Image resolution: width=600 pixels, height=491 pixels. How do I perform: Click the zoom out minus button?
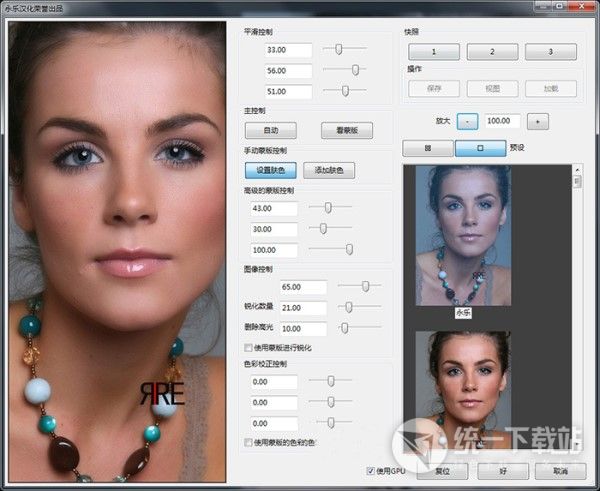tap(468, 120)
